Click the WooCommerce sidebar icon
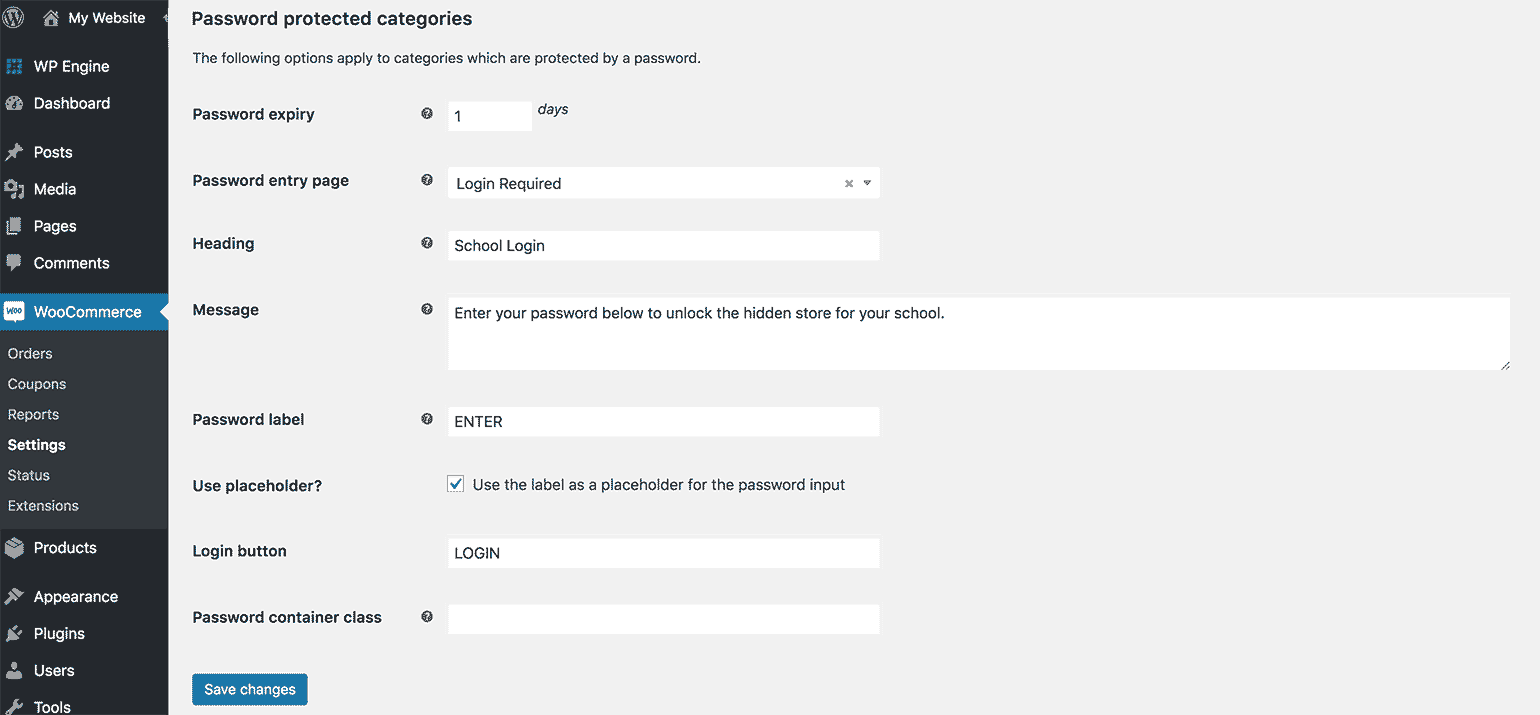The width and height of the screenshot is (1540, 715). click(x=14, y=311)
